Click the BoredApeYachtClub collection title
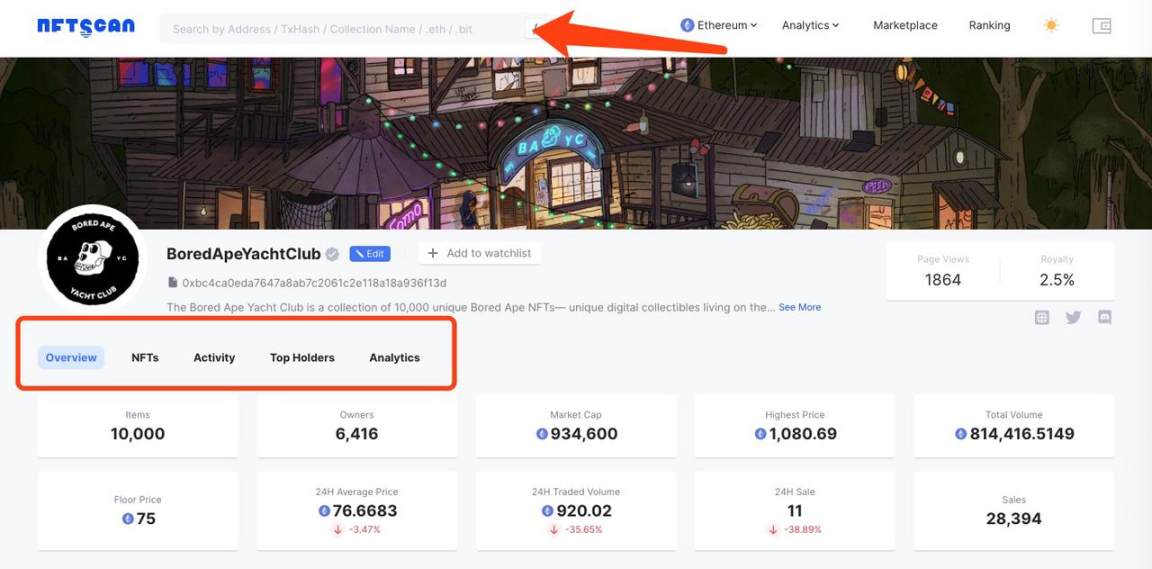The width and height of the screenshot is (1152, 569). (x=243, y=254)
